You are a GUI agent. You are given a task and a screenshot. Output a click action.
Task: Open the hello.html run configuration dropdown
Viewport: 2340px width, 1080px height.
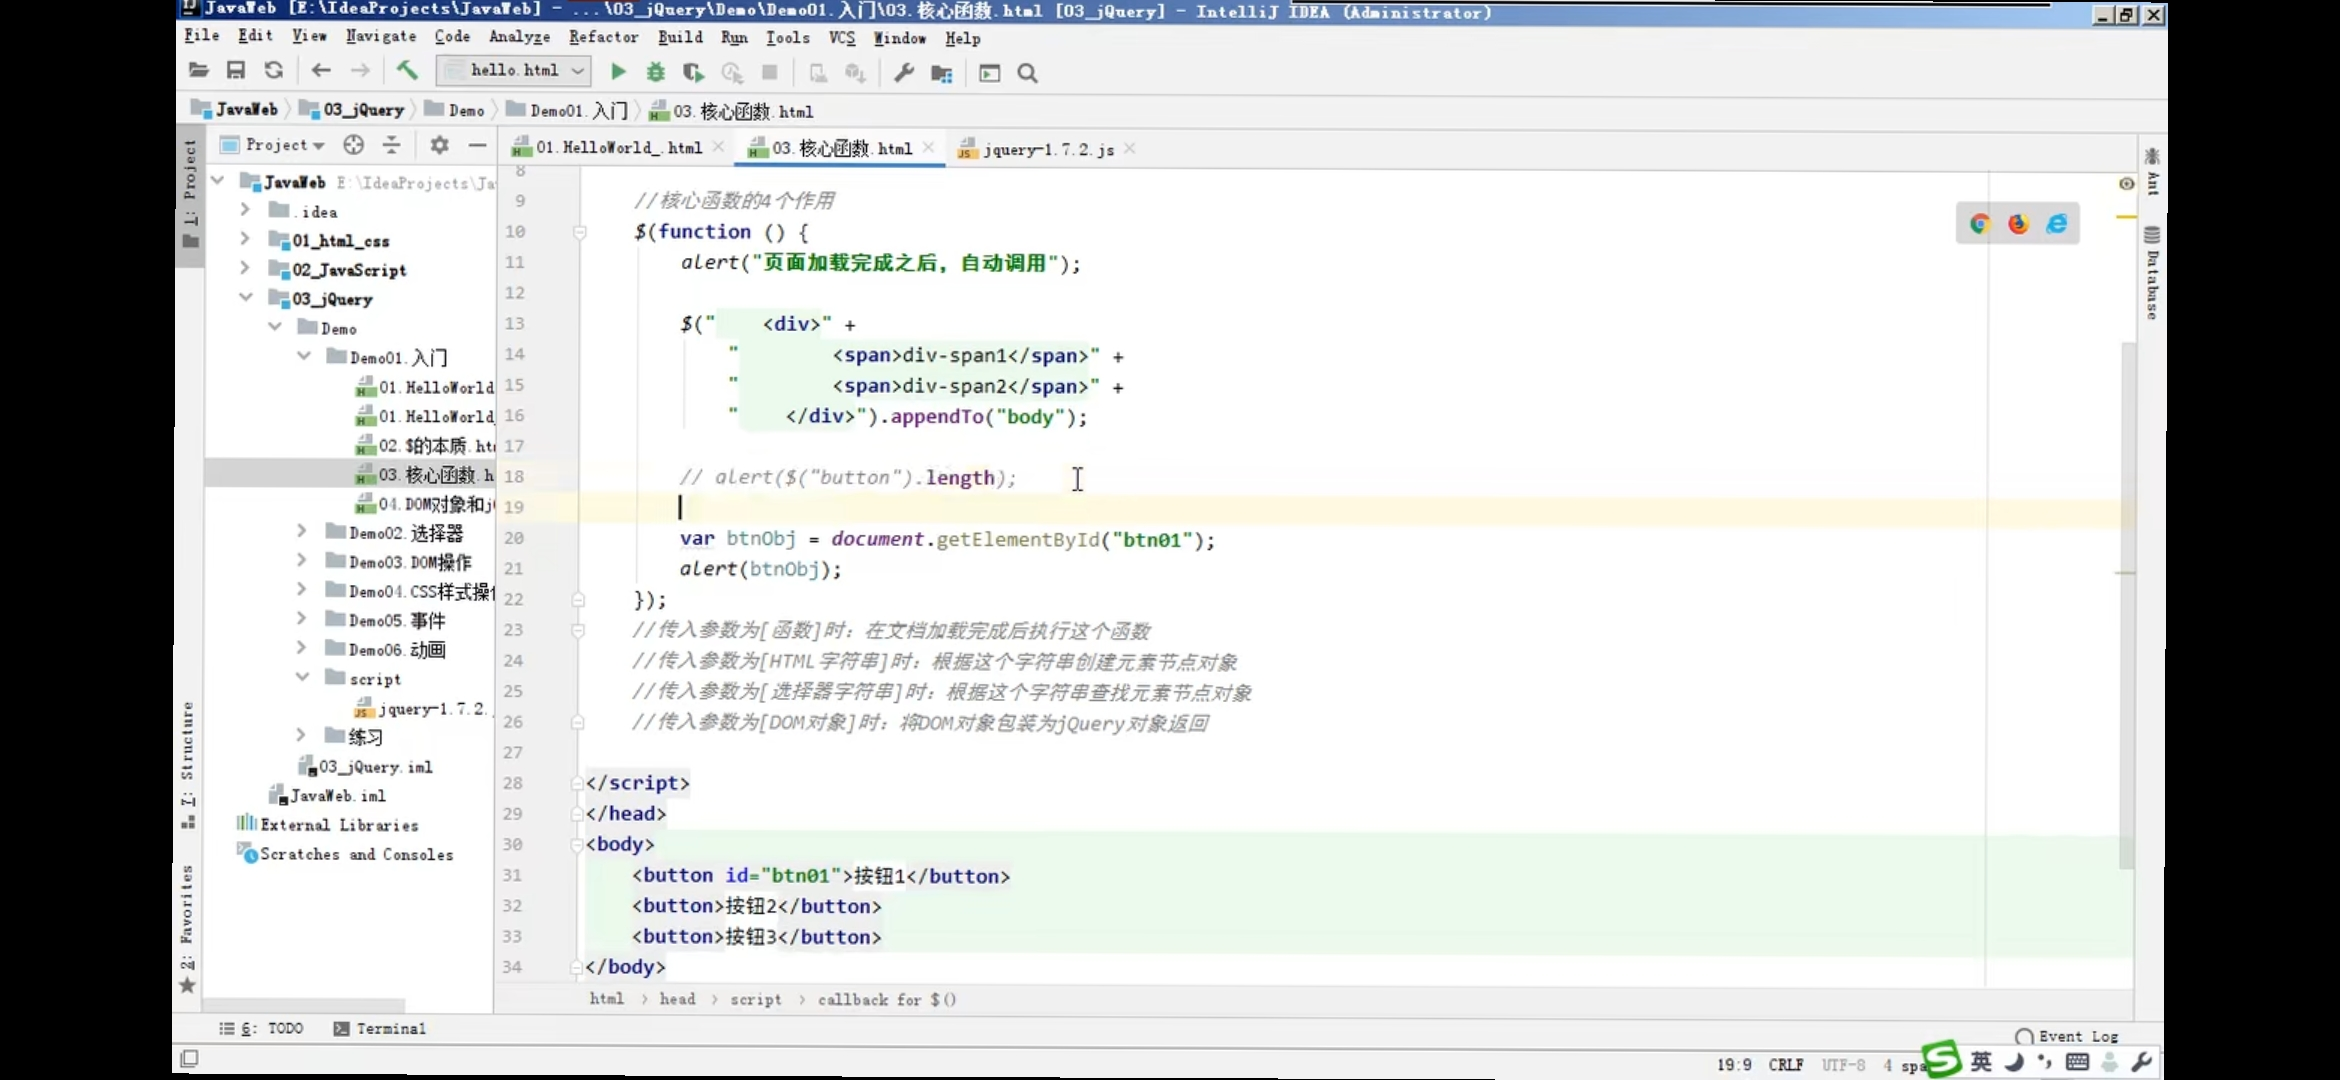pos(514,70)
